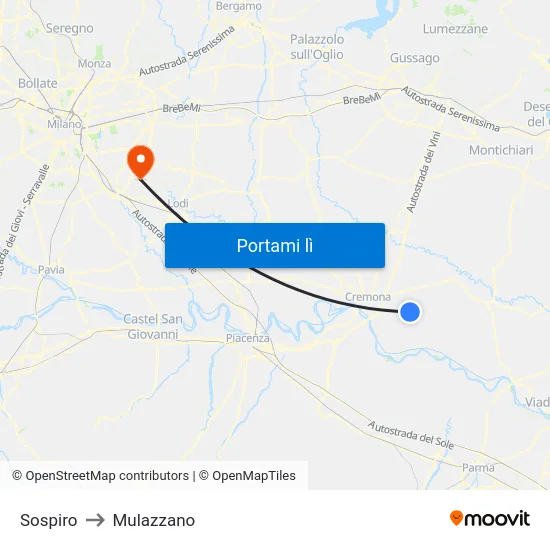550x550 pixels.
Task: Click the Sospiro origin text
Action: [48, 520]
